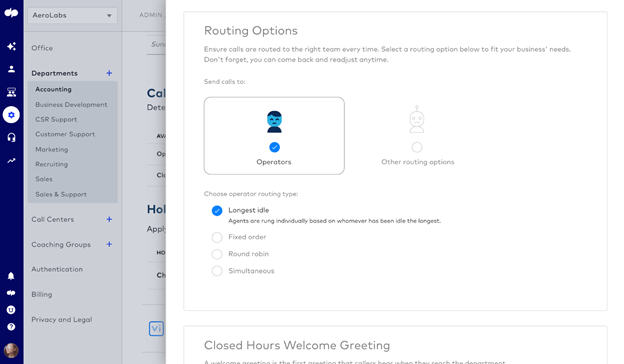624x364 pixels.
Task: Click the robot icon for other routing
Action: (x=417, y=119)
